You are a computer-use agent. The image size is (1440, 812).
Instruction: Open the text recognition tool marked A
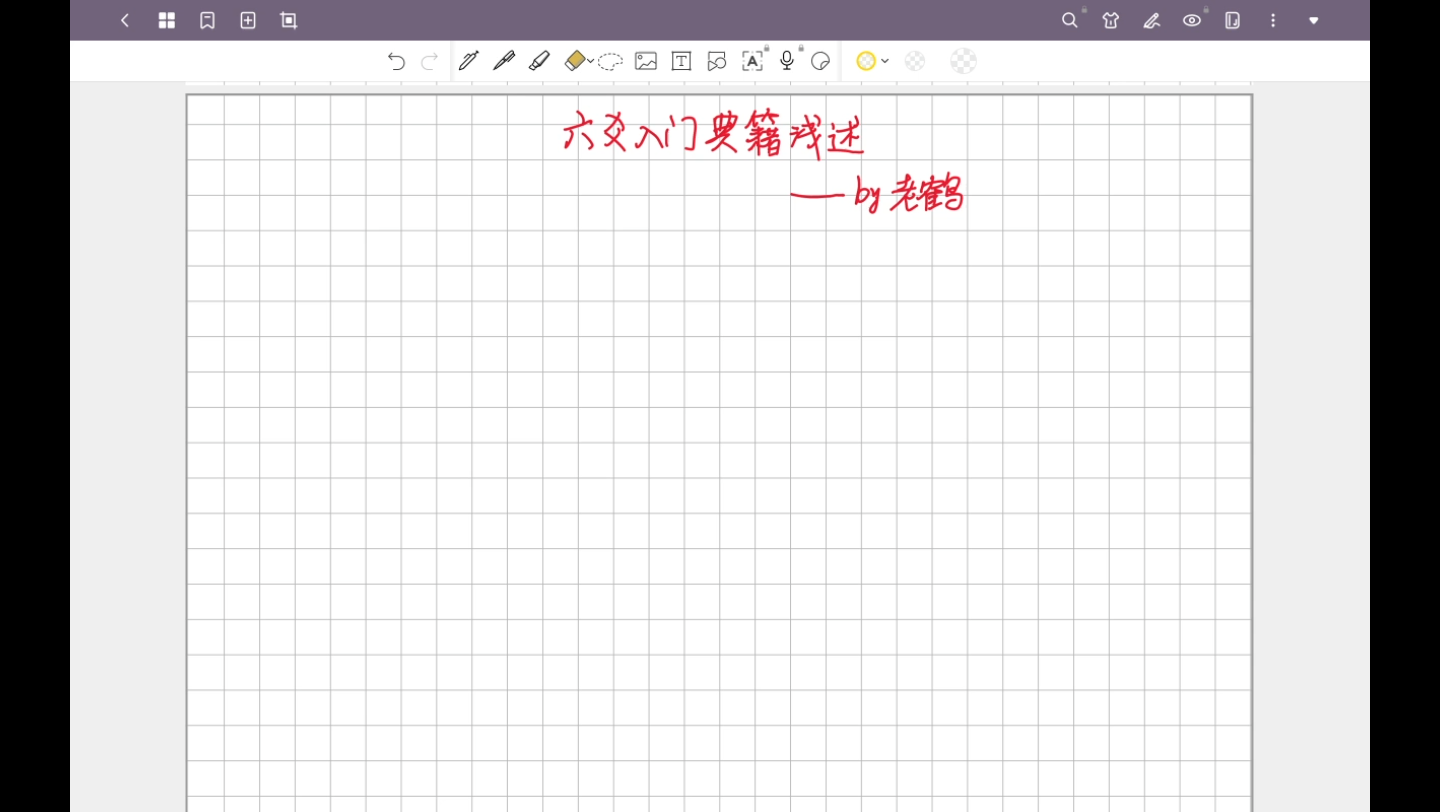pos(752,61)
